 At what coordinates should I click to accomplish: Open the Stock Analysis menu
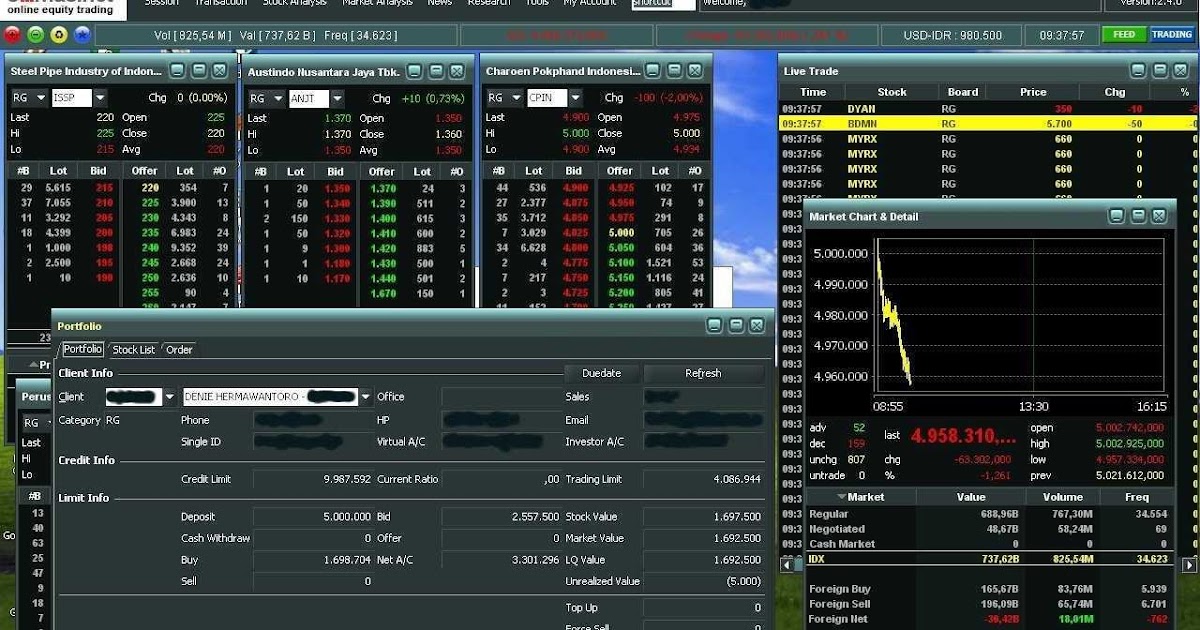tap(295, 3)
